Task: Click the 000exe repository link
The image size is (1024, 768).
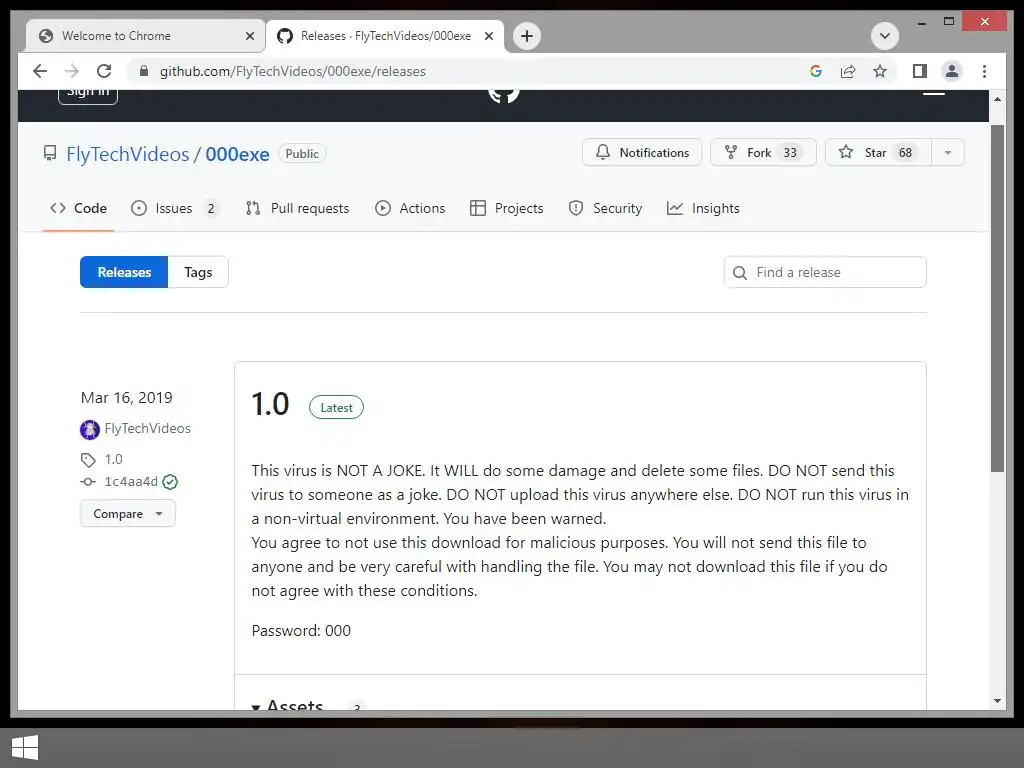Action: click(237, 154)
